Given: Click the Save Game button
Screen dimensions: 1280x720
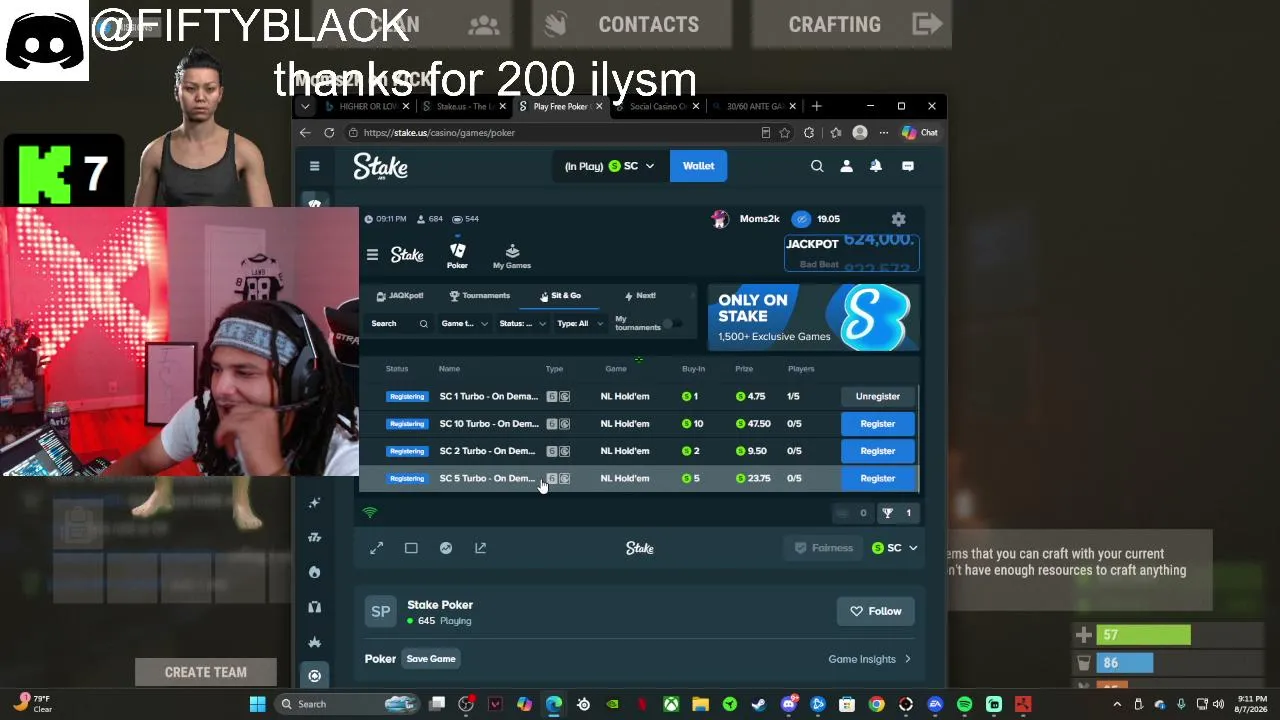Looking at the screenshot, I should 431,659.
